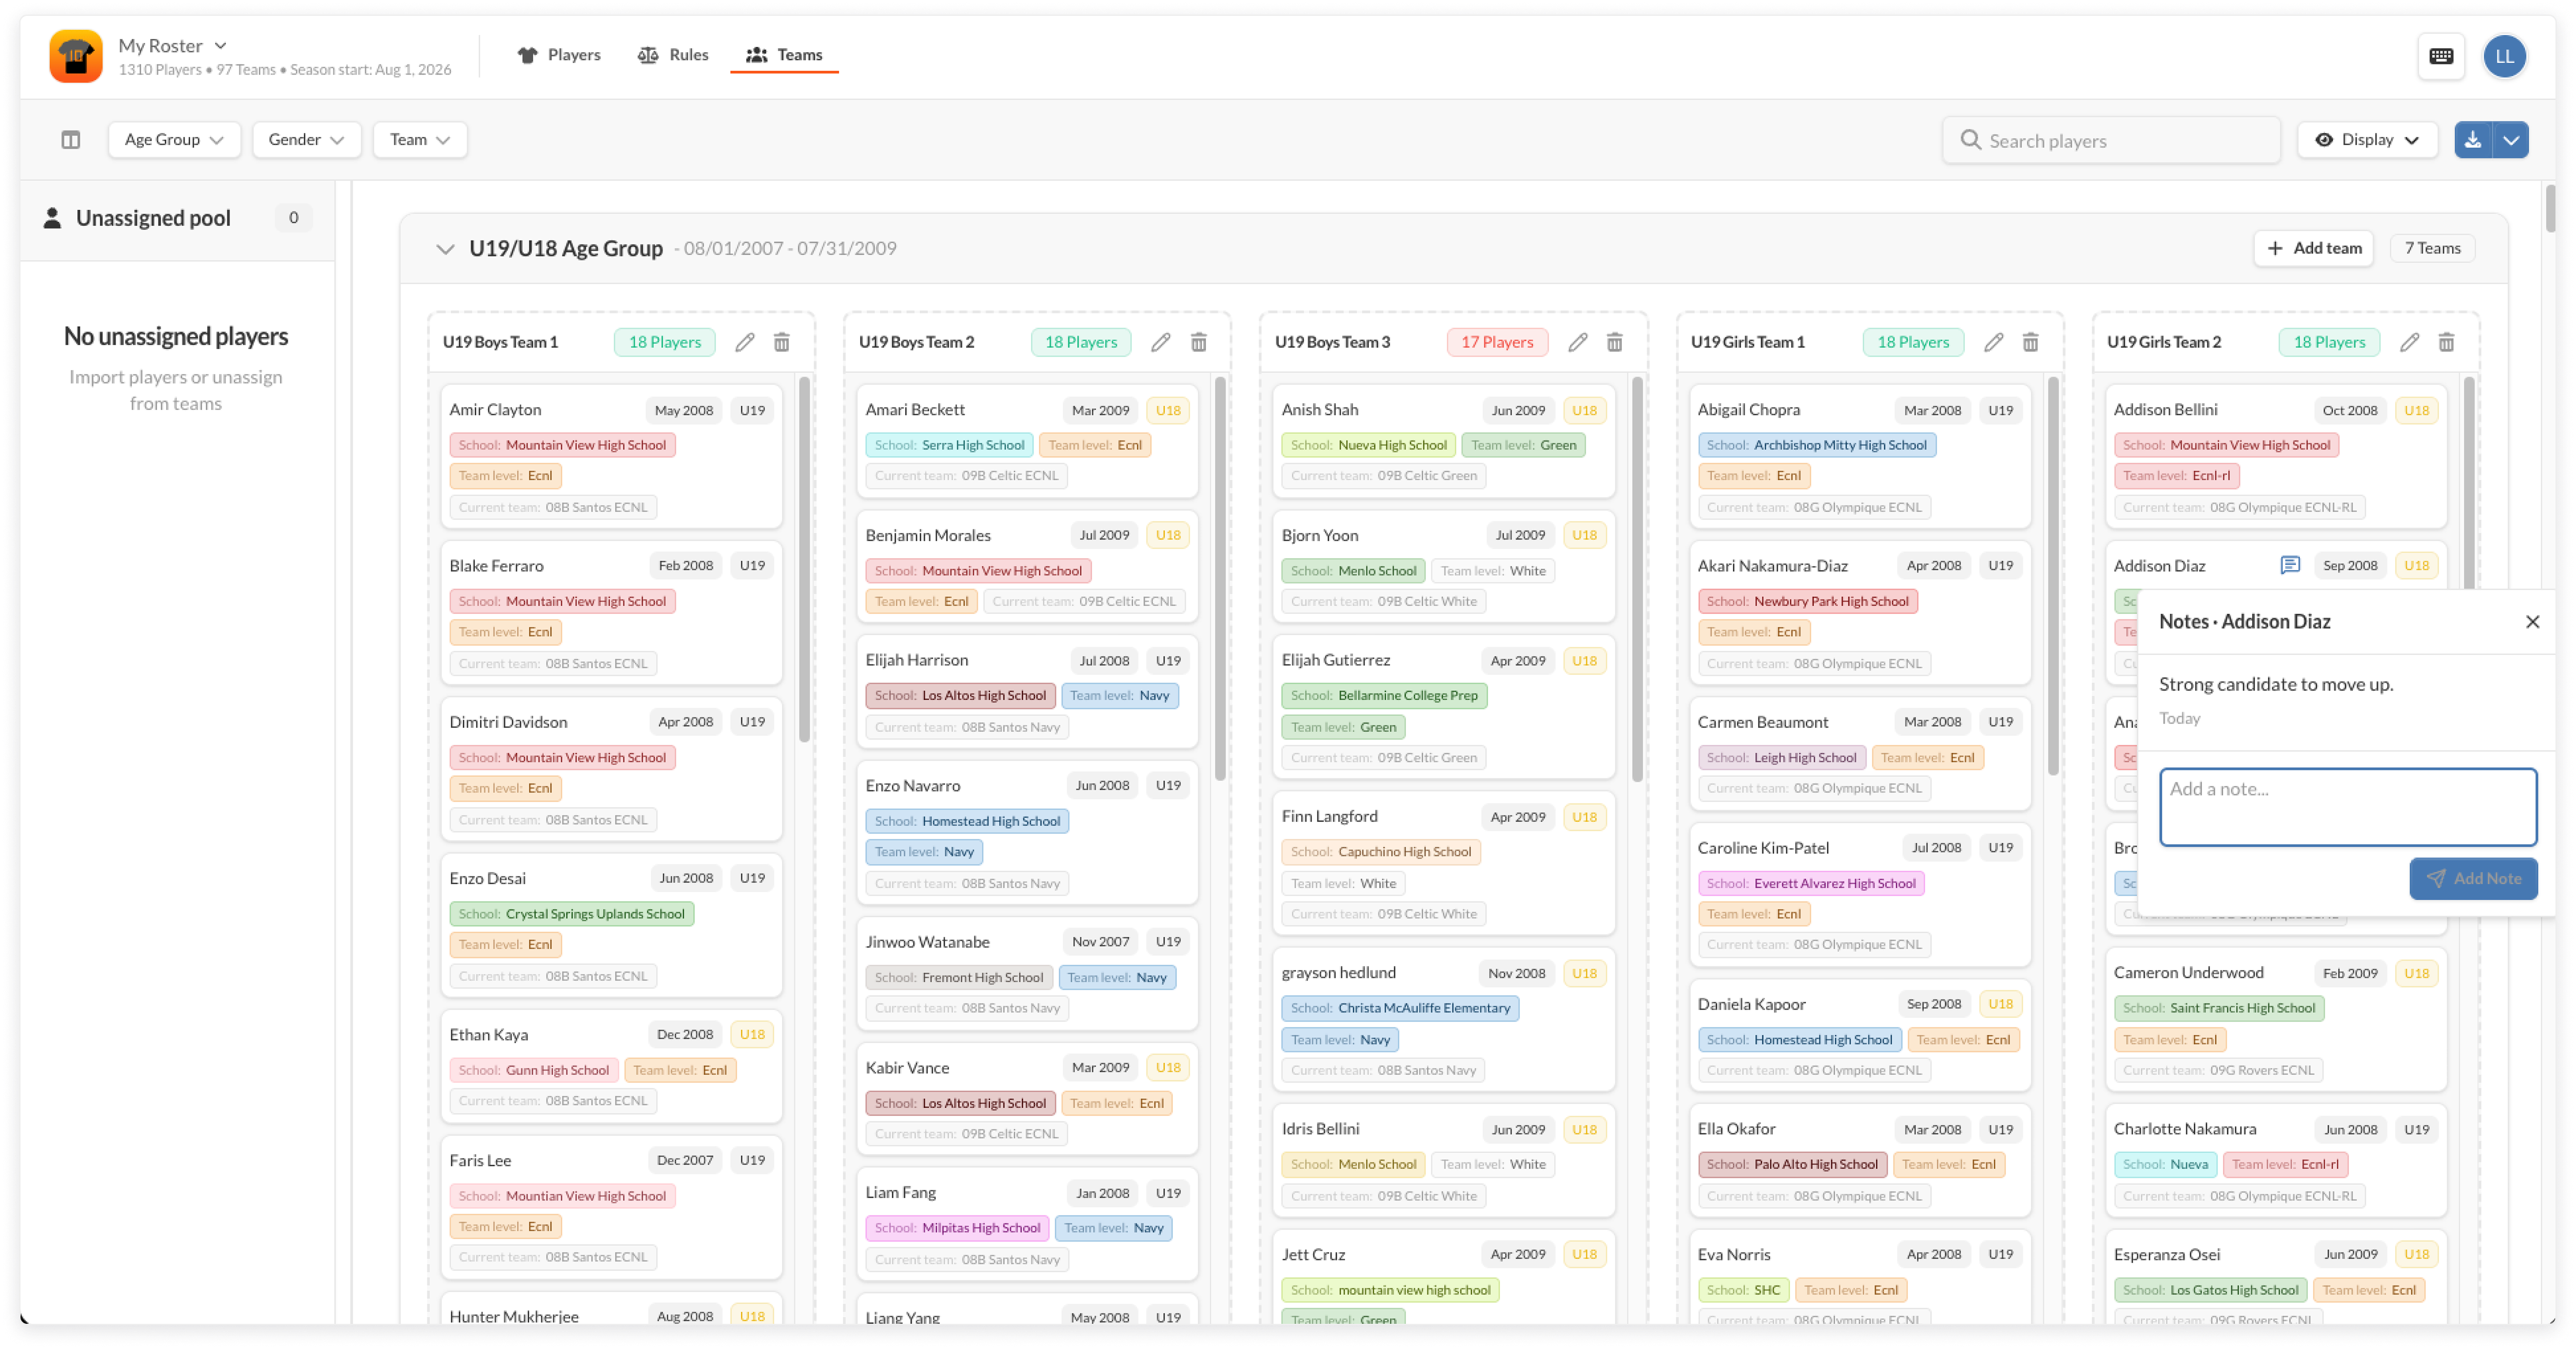Delete U19 Girls Team 1 trash icon
This screenshot has width=2576, height=1349.
click(2031, 342)
